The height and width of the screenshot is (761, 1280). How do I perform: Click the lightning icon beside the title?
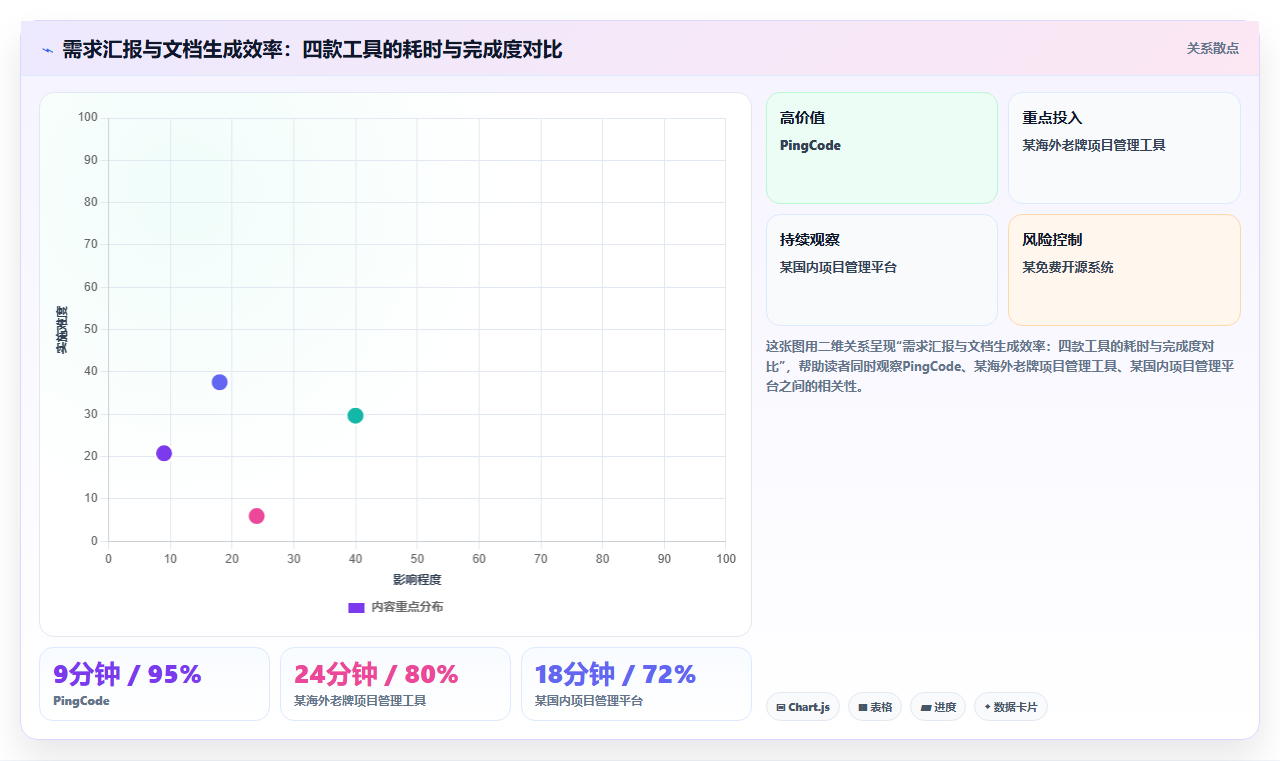(47, 49)
